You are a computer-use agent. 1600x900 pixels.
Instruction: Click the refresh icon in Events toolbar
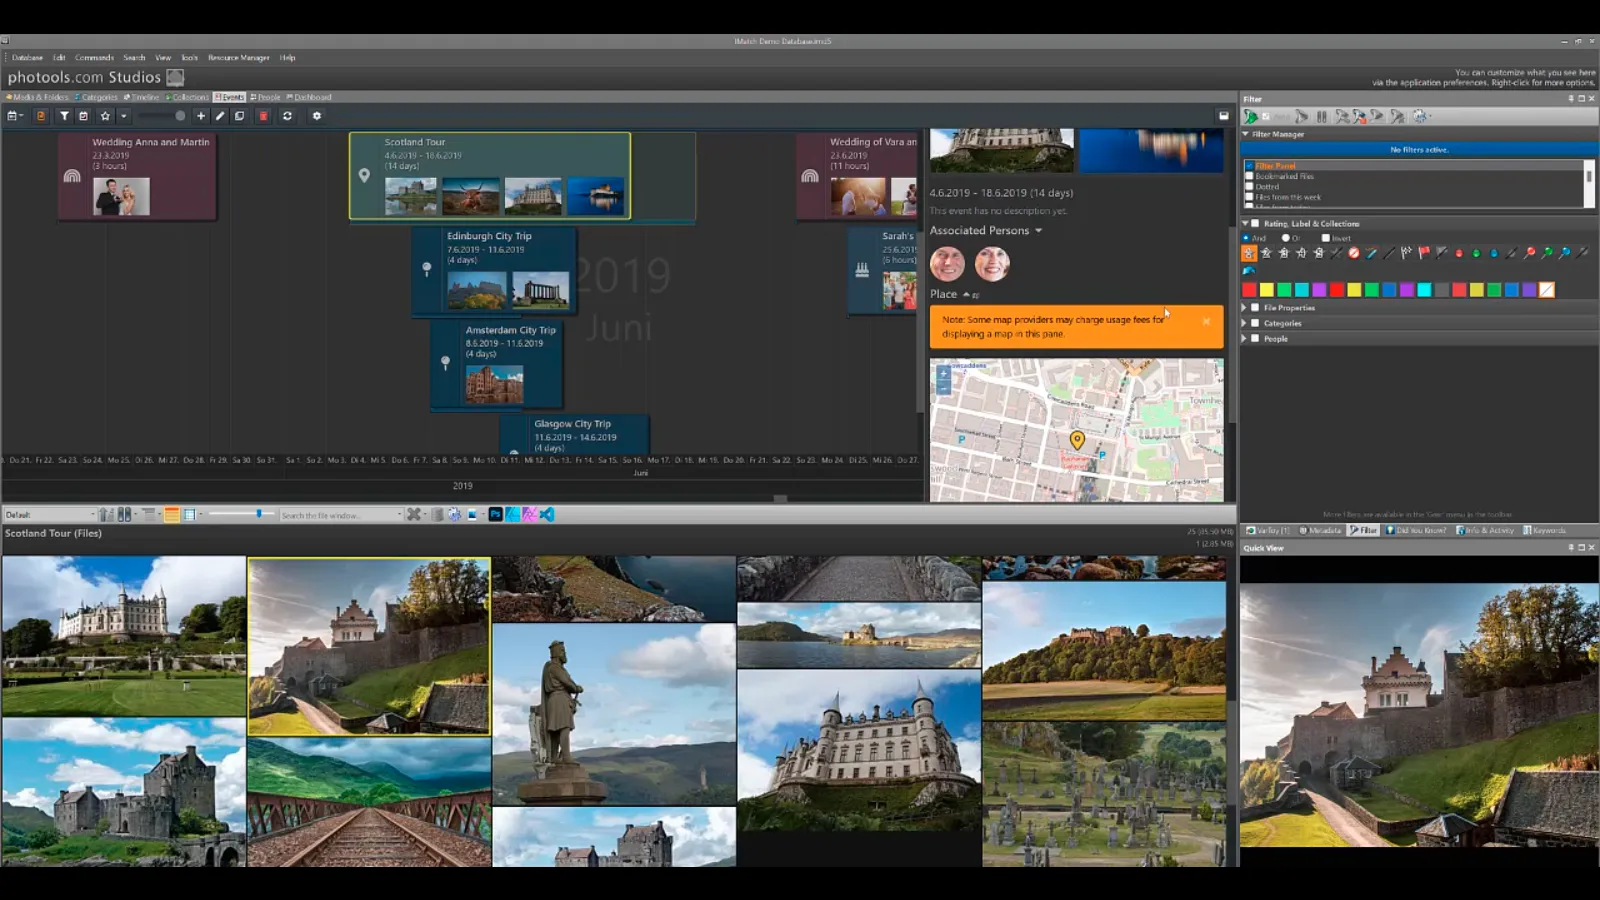tap(287, 116)
